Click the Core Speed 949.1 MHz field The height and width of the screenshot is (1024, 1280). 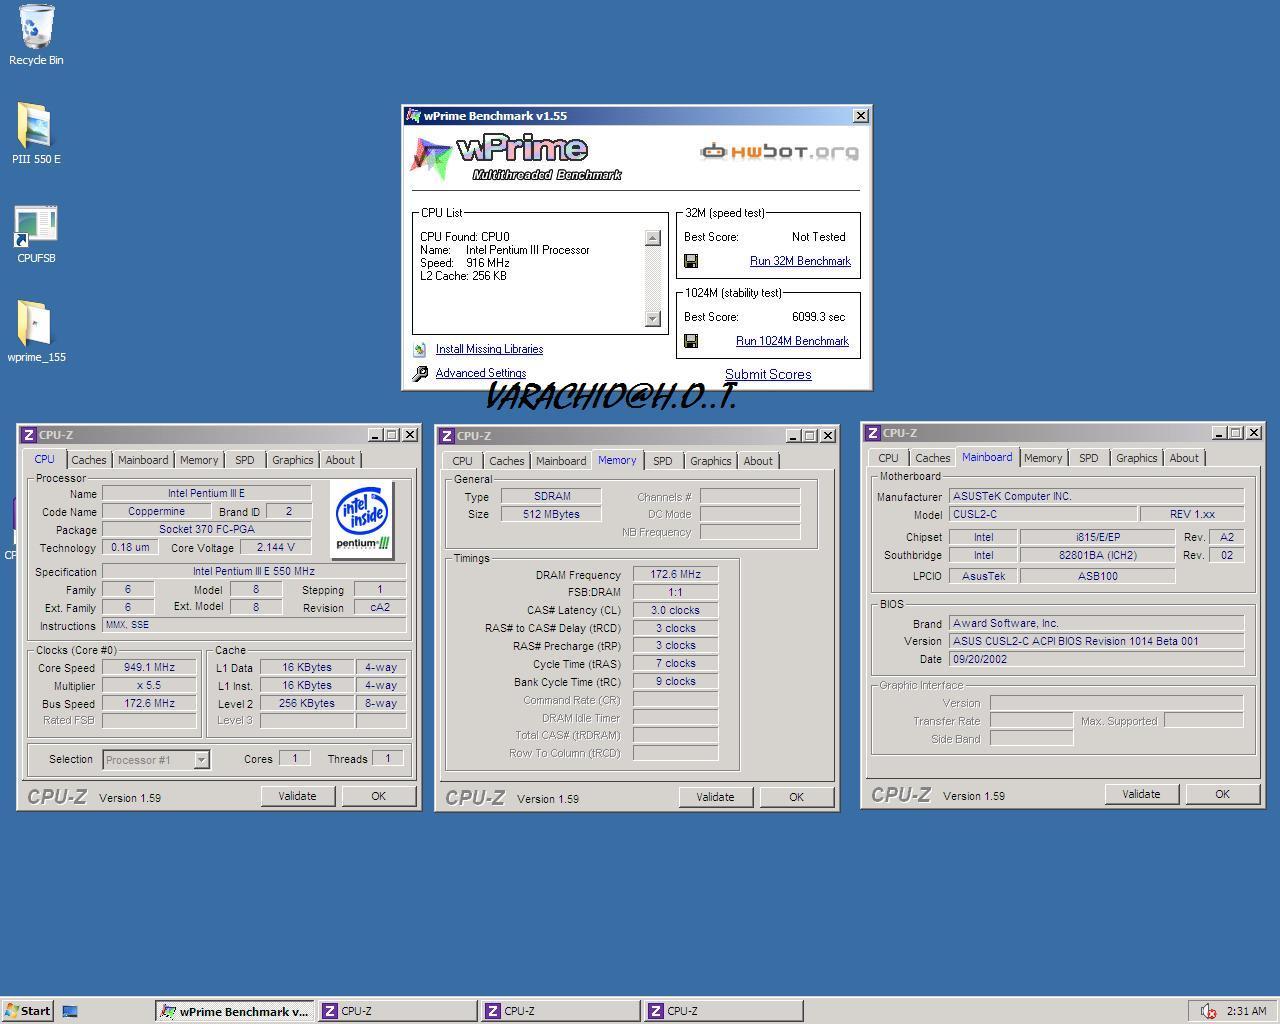pos(149,668)
